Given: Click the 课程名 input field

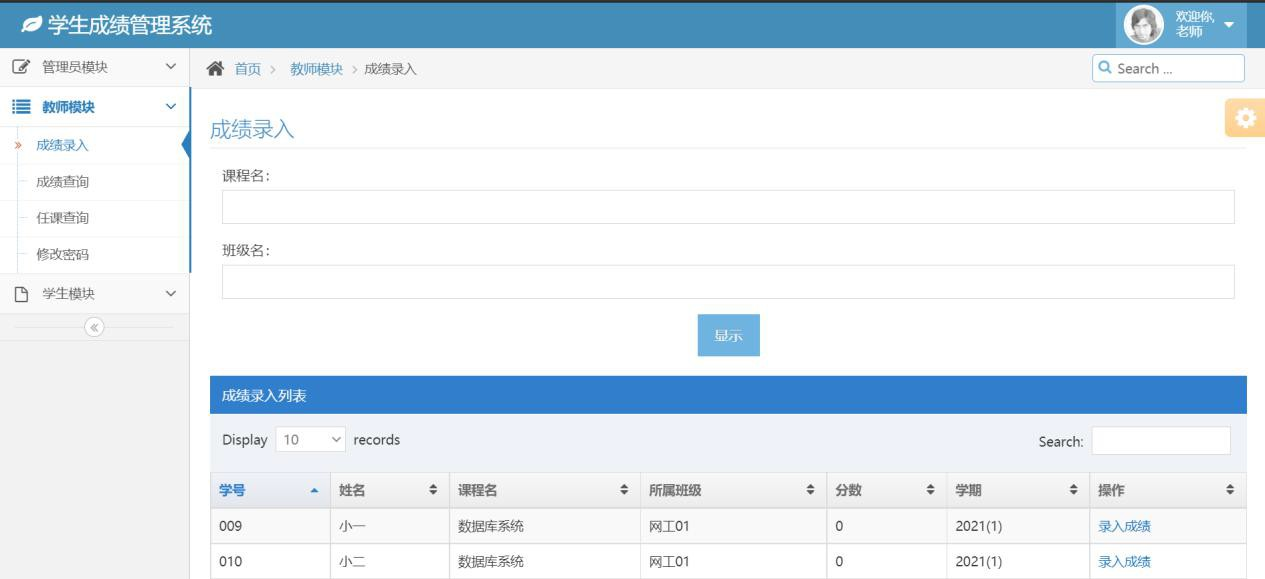Looking at the screenshot, I should [728, 207].
